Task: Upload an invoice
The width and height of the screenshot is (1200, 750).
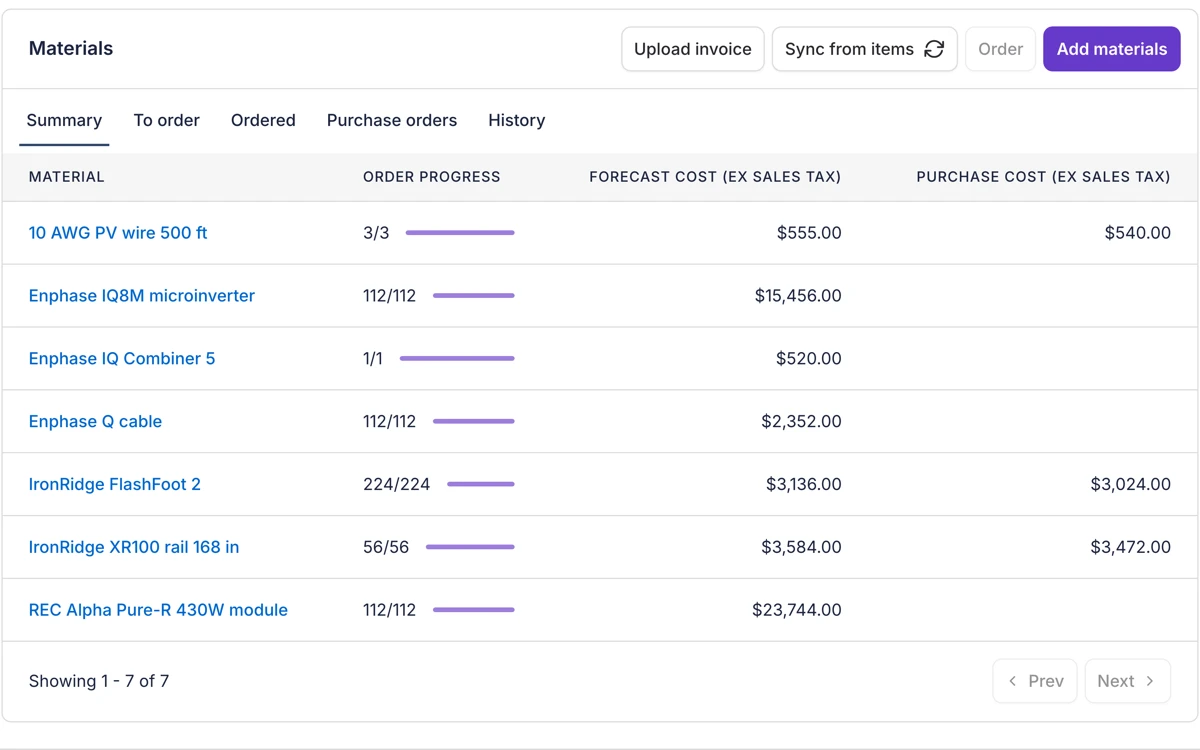Action: pyautogui.click(x=693, y=49)
